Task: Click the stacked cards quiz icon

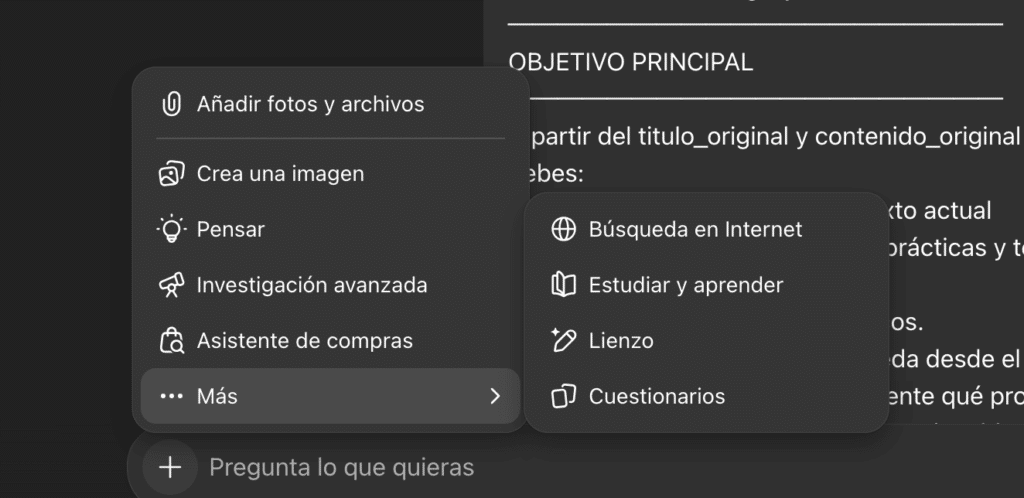Action: (x=563, y=396)
